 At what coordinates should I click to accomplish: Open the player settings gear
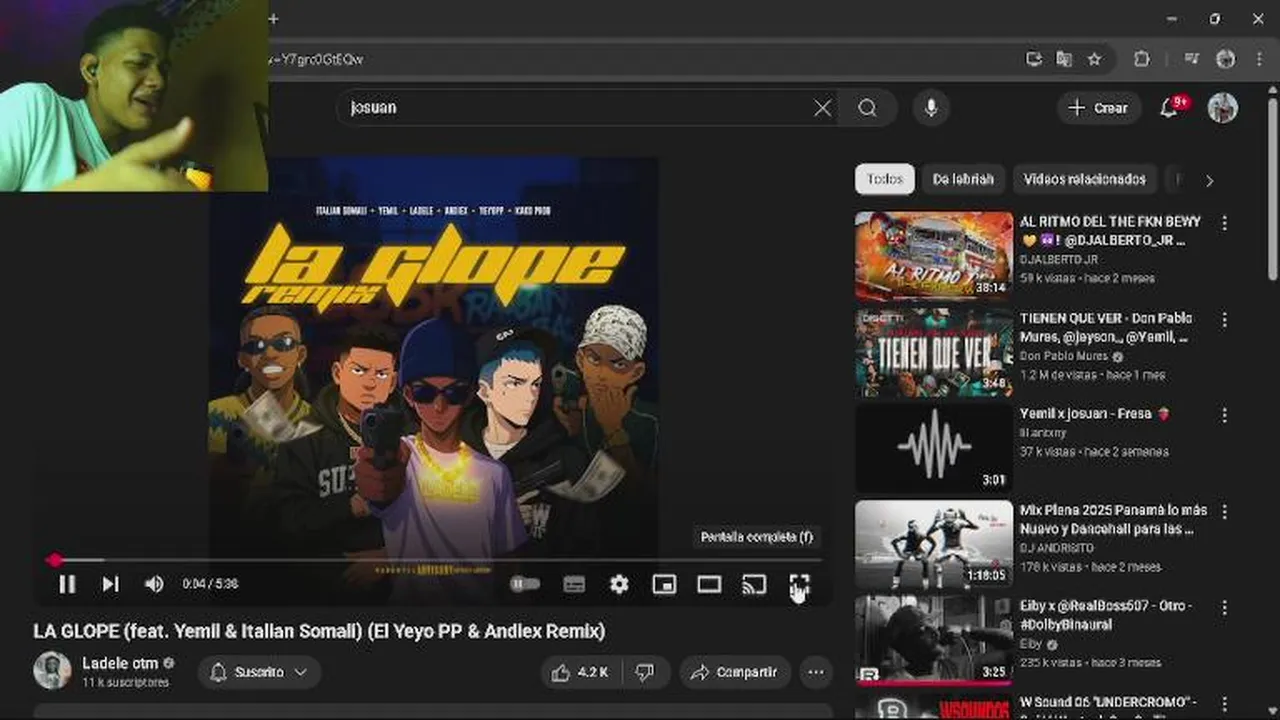619,585
